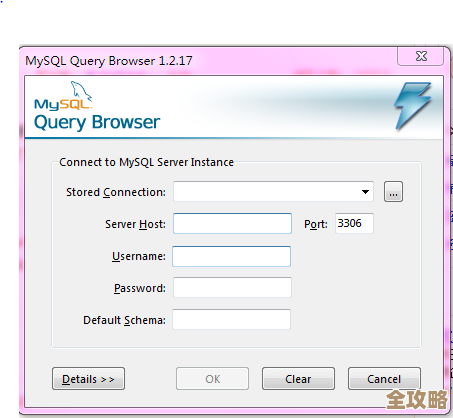This screenshot has height=418, width=453.
Task: Click the Password label
Action: click(140, 288)
